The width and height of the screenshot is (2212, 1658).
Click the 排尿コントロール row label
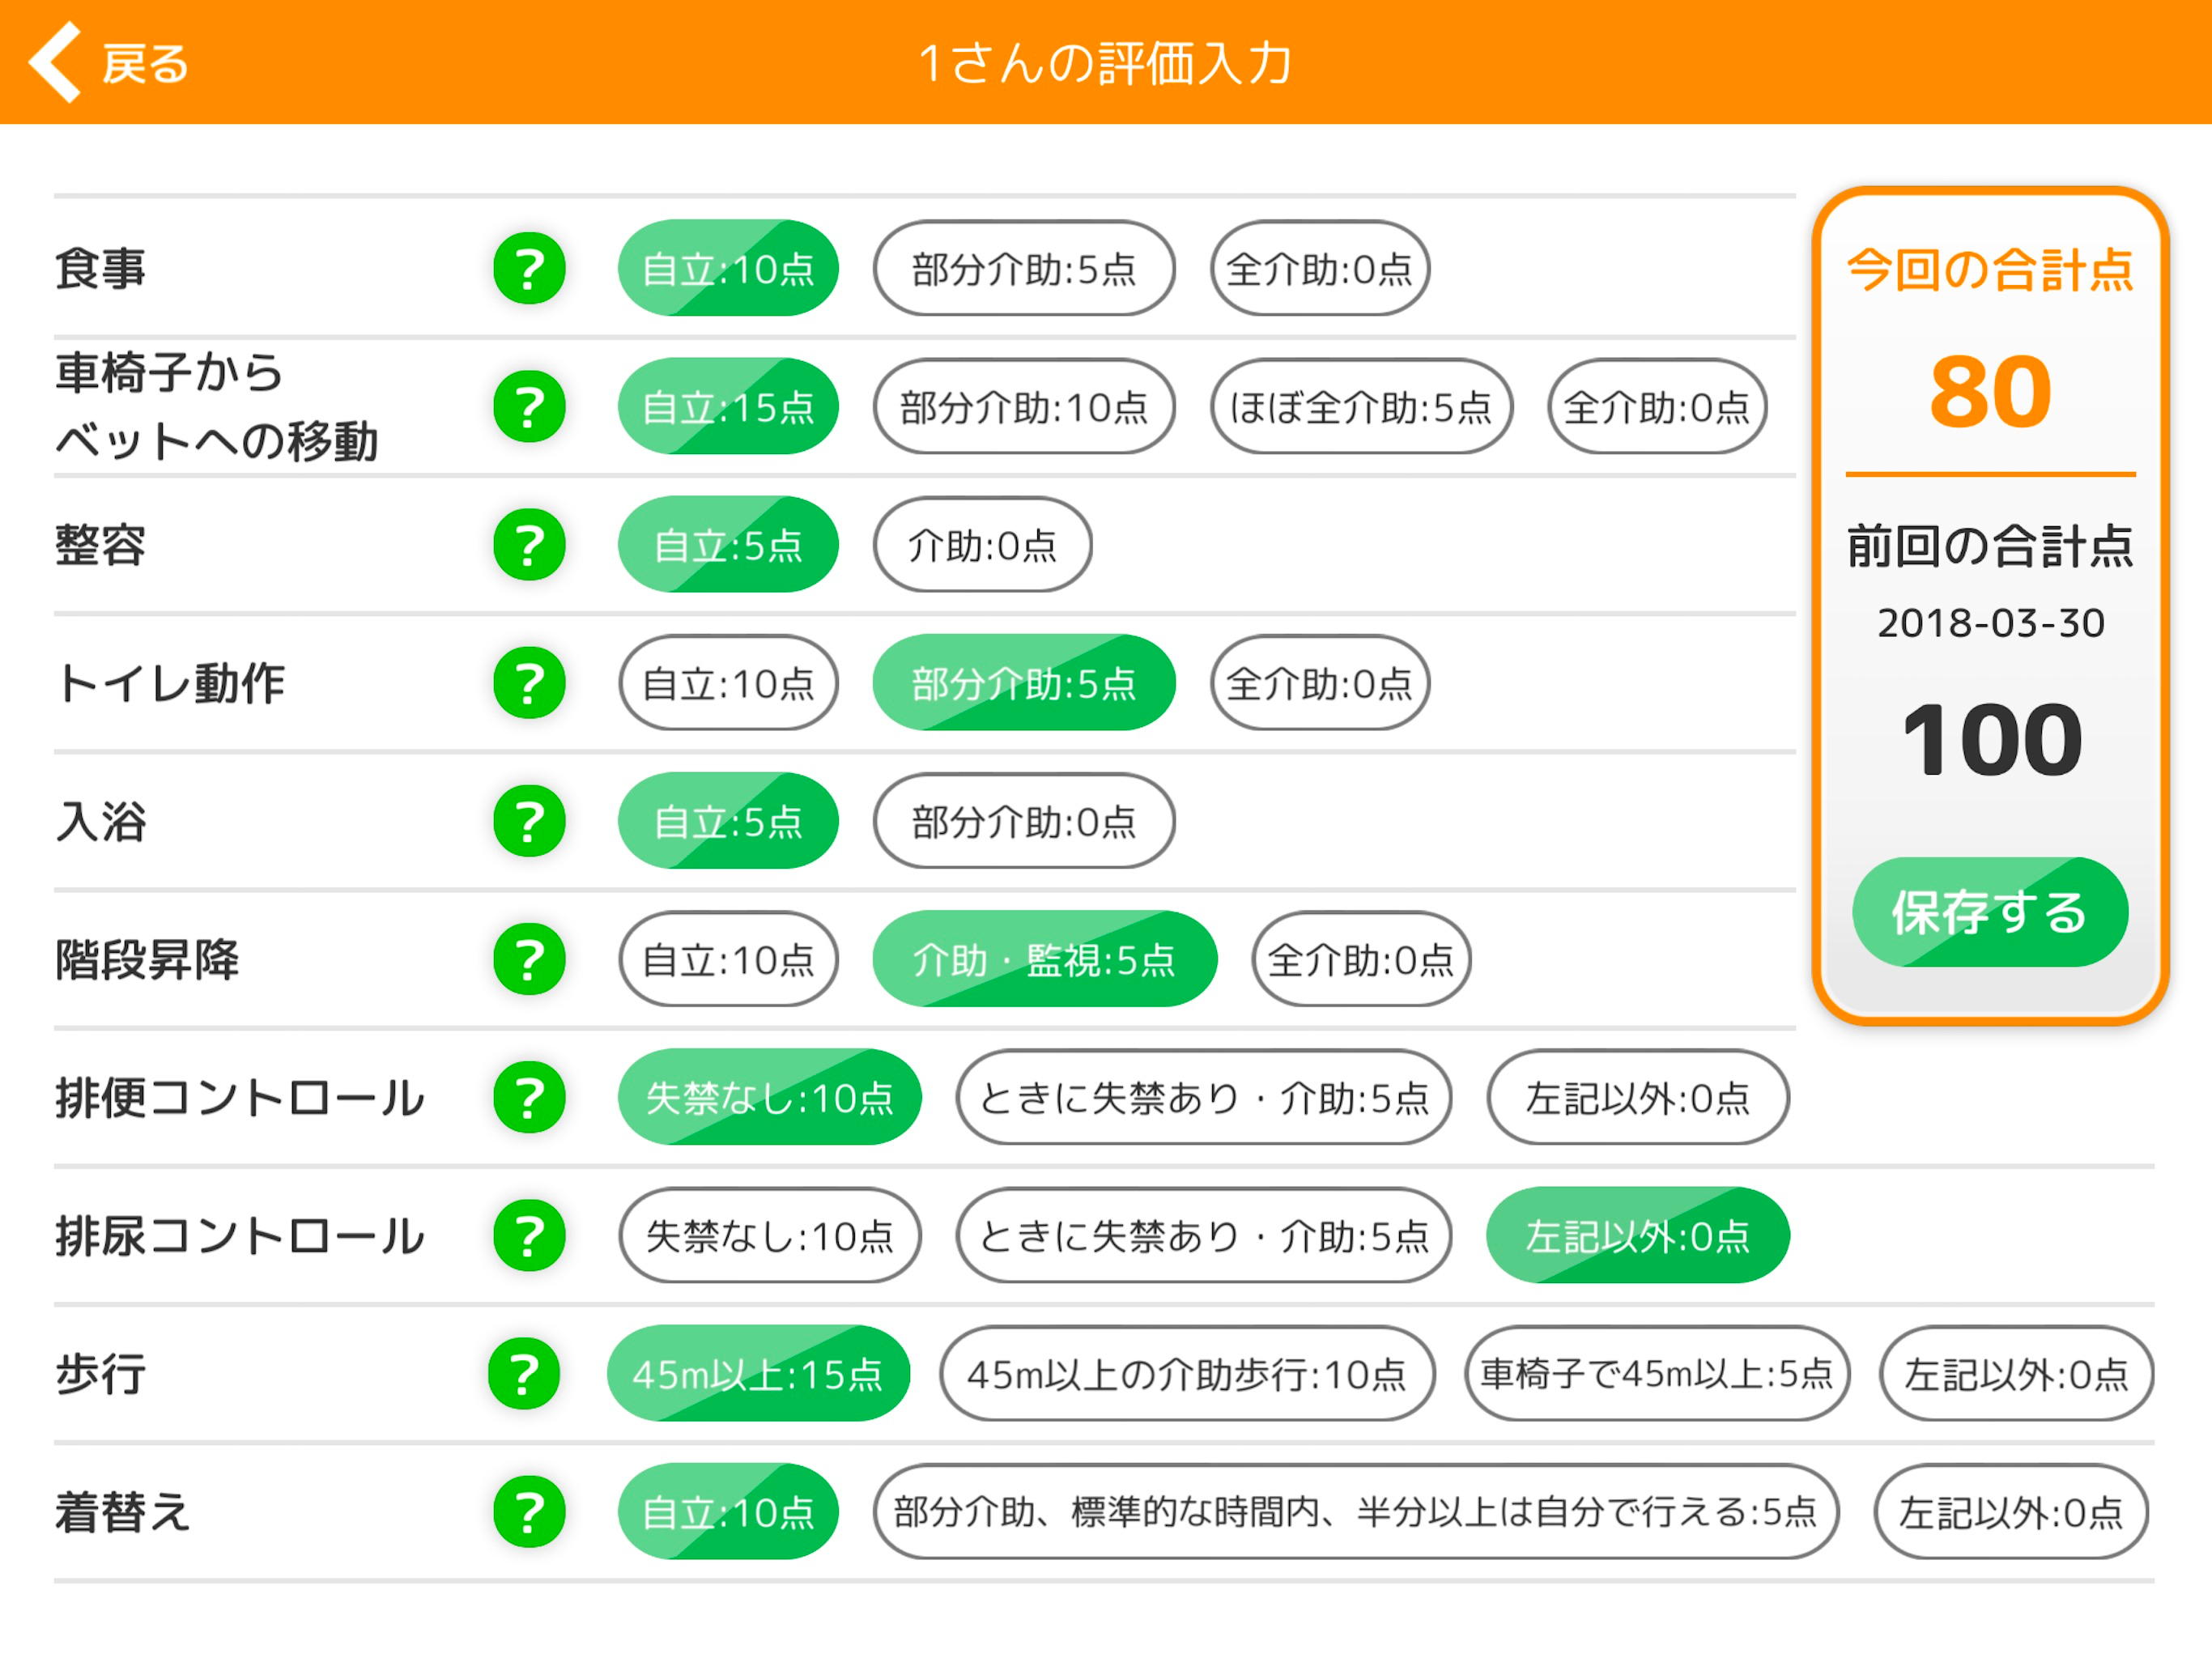[240, 1235]
